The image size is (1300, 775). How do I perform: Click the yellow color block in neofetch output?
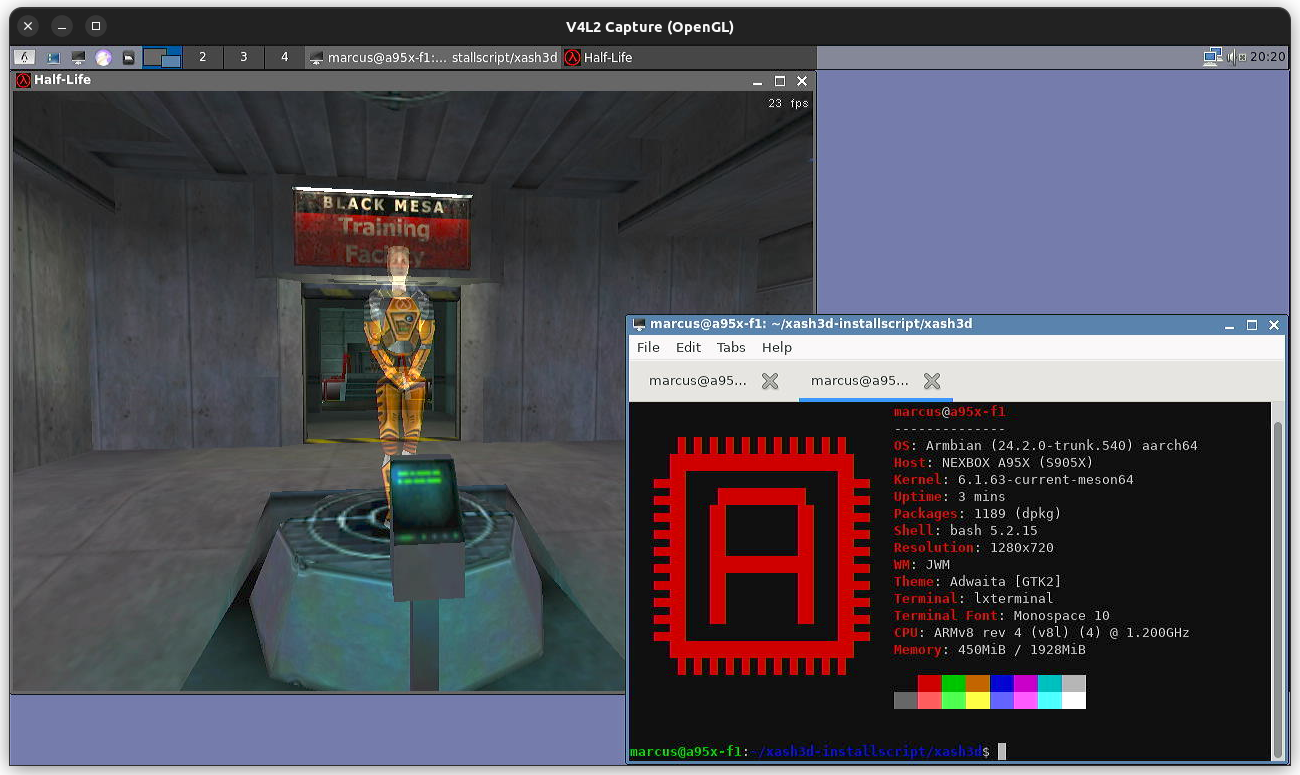978,700
